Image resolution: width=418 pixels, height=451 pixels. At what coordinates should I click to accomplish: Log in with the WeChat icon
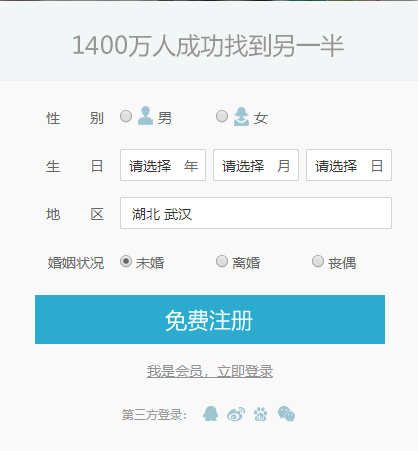(286, 414)
